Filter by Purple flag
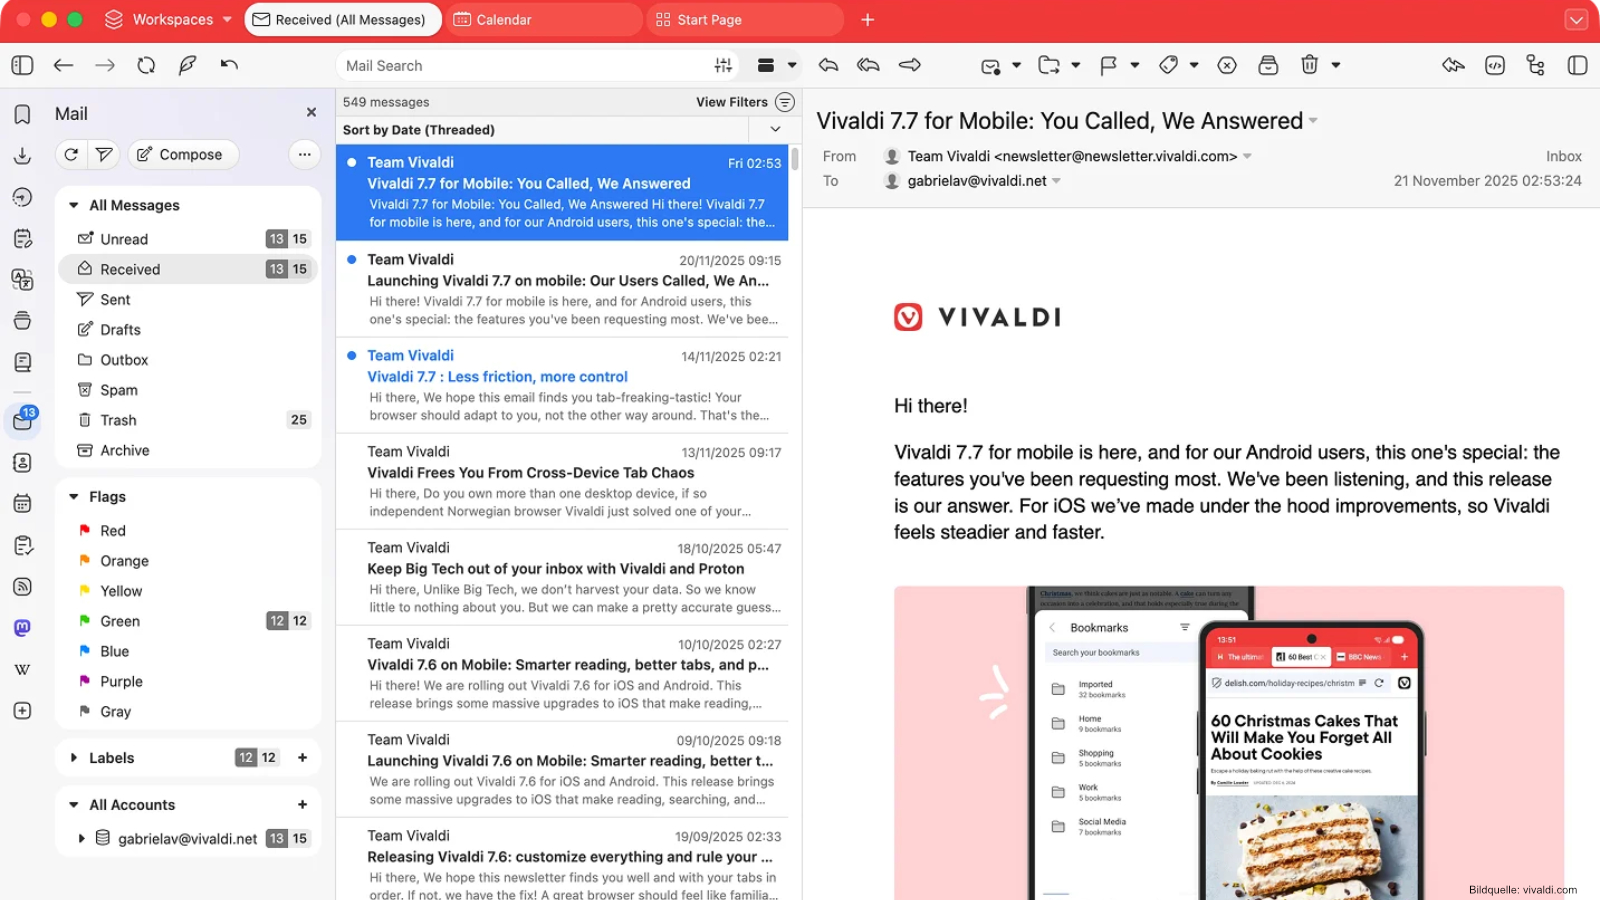 pos(188,681)
